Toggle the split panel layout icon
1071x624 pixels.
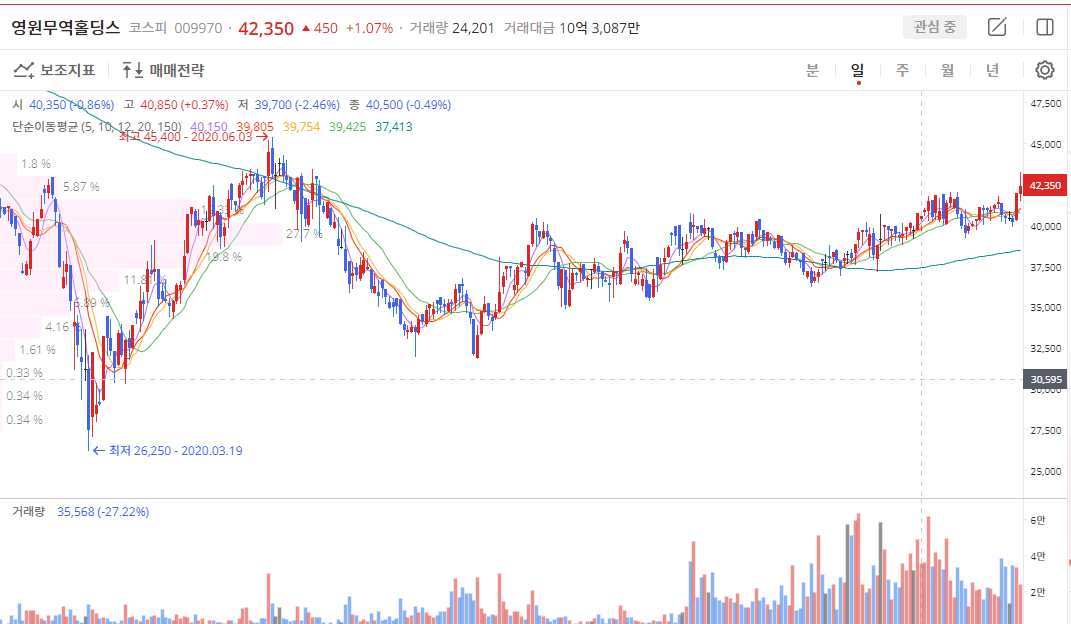coord(1045,27)
